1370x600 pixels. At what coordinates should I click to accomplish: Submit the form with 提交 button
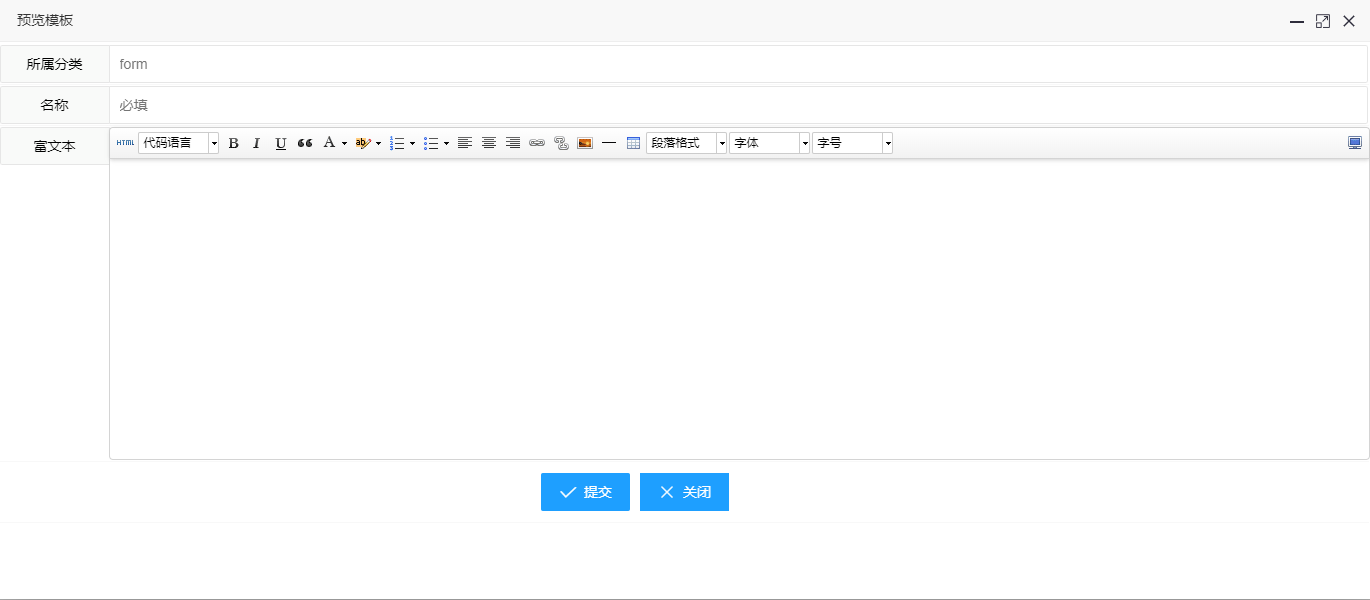(585, 492)
